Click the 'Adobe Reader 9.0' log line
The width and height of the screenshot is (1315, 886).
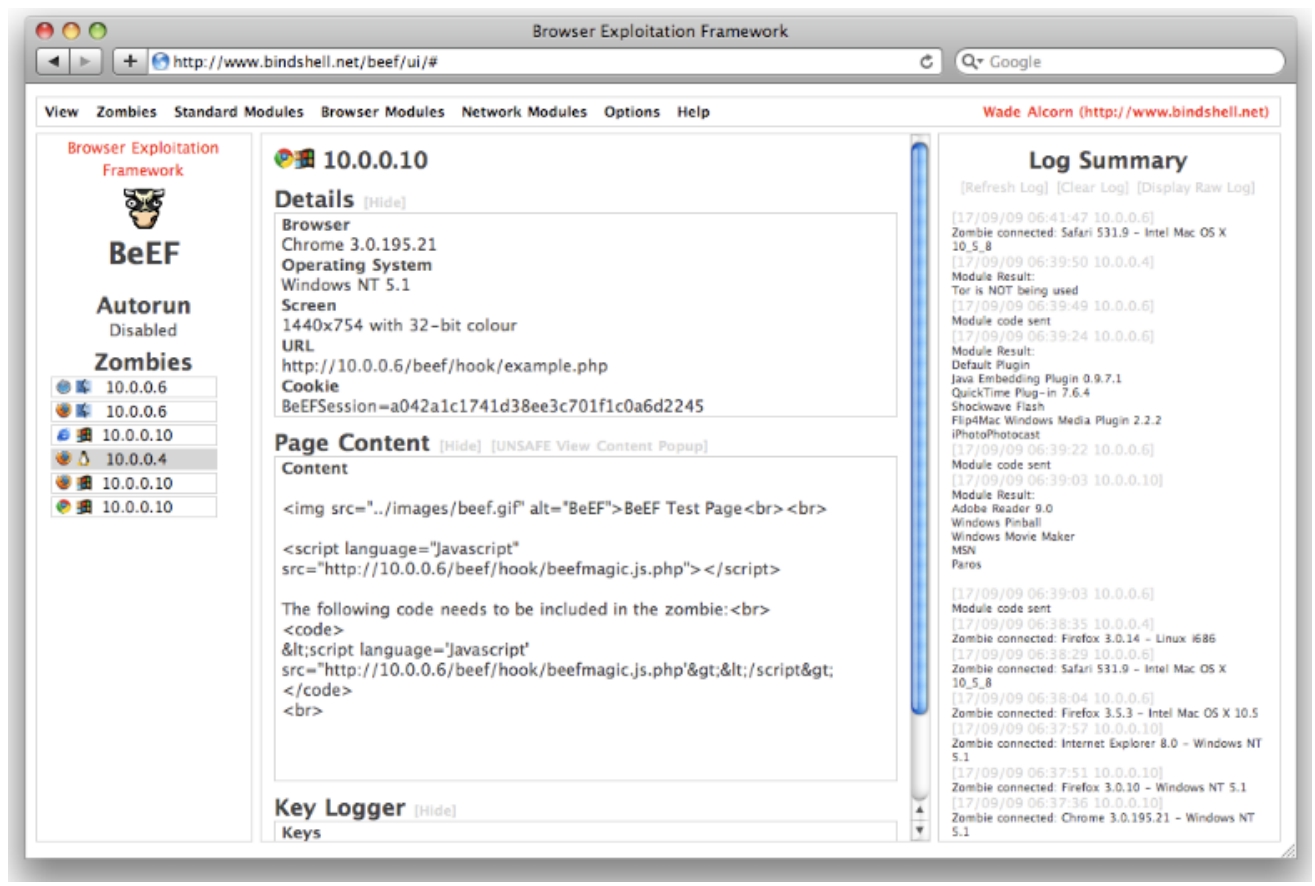996,509
